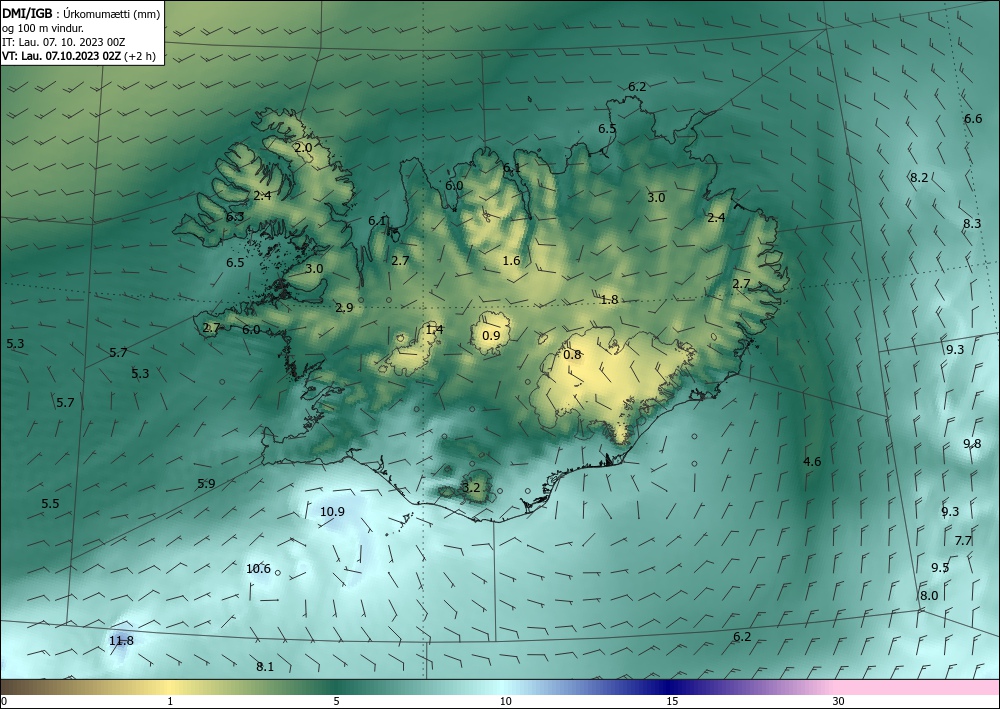Click the 10.9 value south of the coast
Image resolution: width=1000 pixels, height=709 pixels.
[332, 511]
